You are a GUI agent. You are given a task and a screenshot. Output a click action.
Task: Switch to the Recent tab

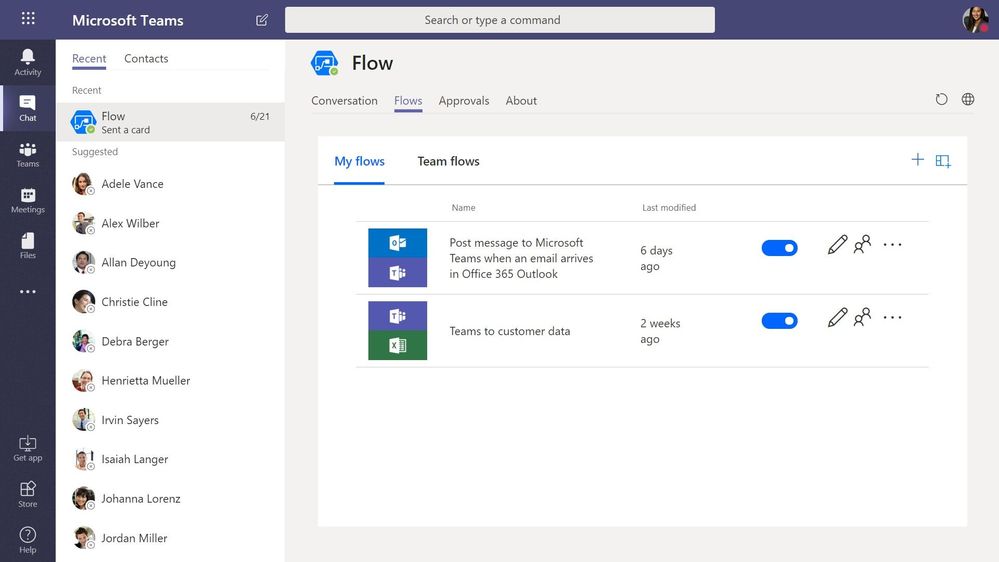click(x=89, y=59)
